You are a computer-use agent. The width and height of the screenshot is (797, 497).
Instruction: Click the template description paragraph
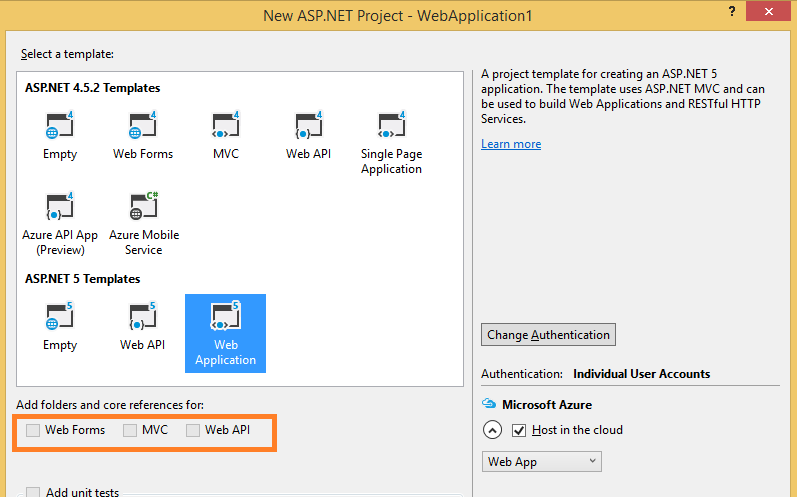623,97
